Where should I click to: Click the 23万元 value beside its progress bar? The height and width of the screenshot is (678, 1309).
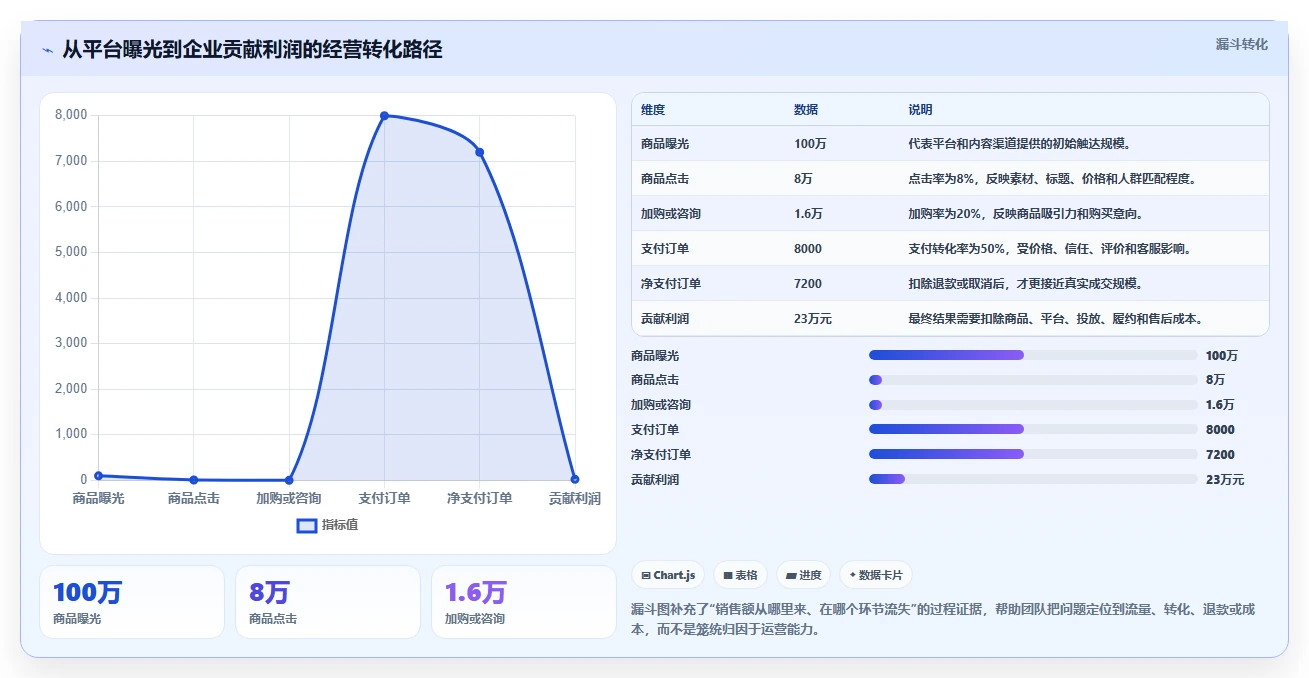(1225, 480)
